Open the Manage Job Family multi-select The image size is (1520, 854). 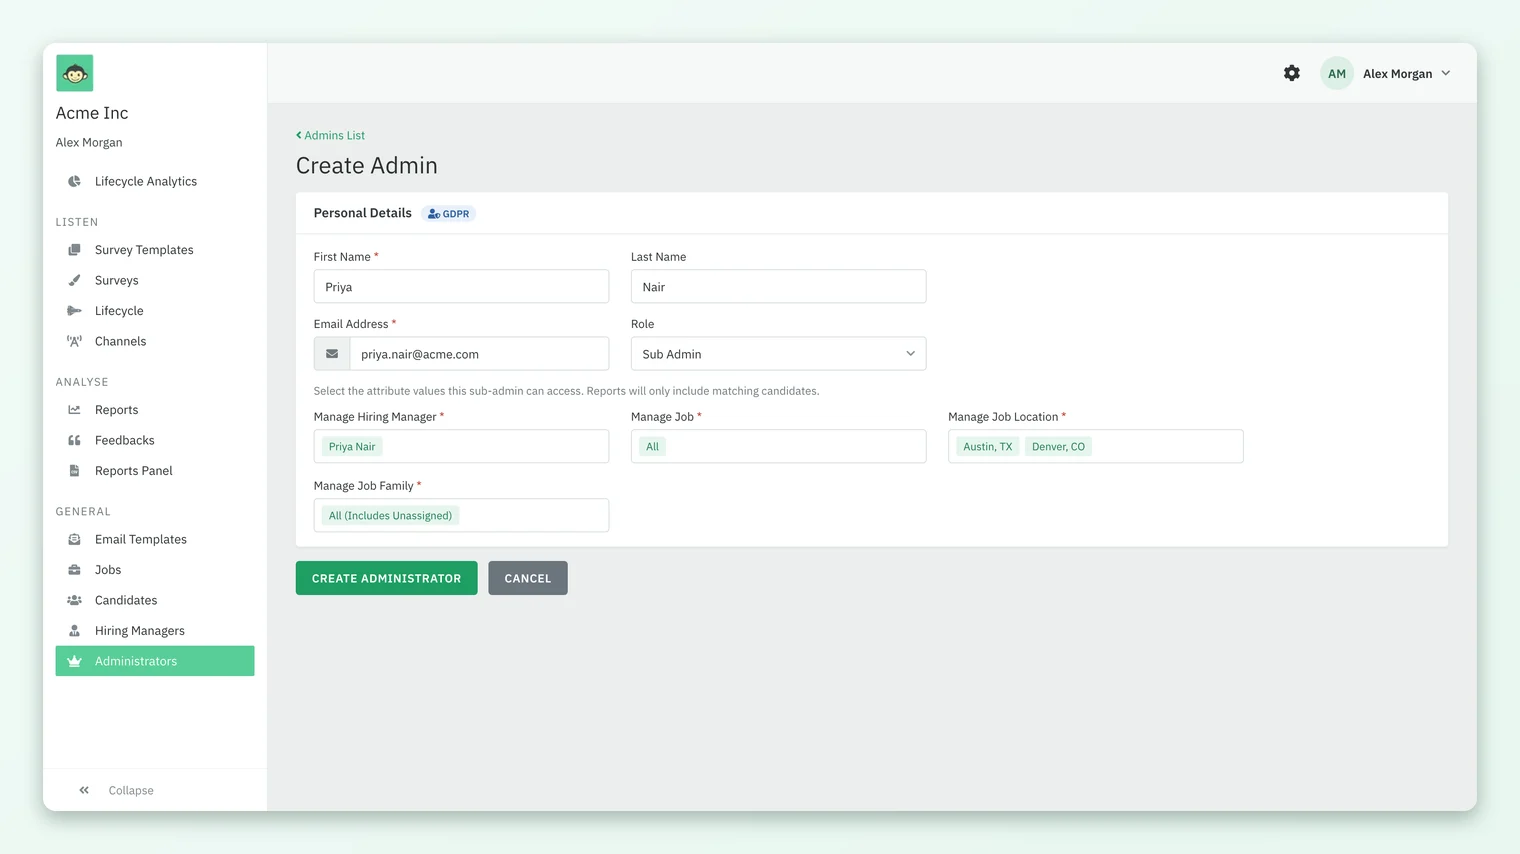click(x=461, y=515)
